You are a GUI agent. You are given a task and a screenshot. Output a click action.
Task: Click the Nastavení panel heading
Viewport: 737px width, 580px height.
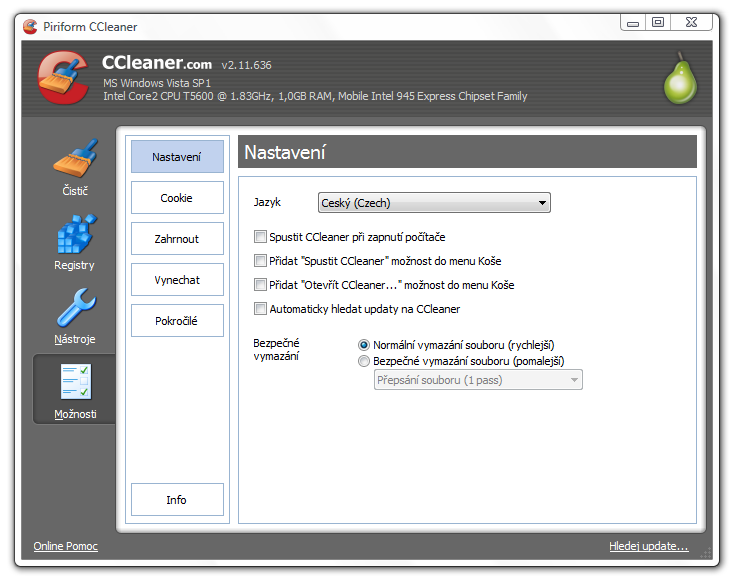(x=285, y=152)
